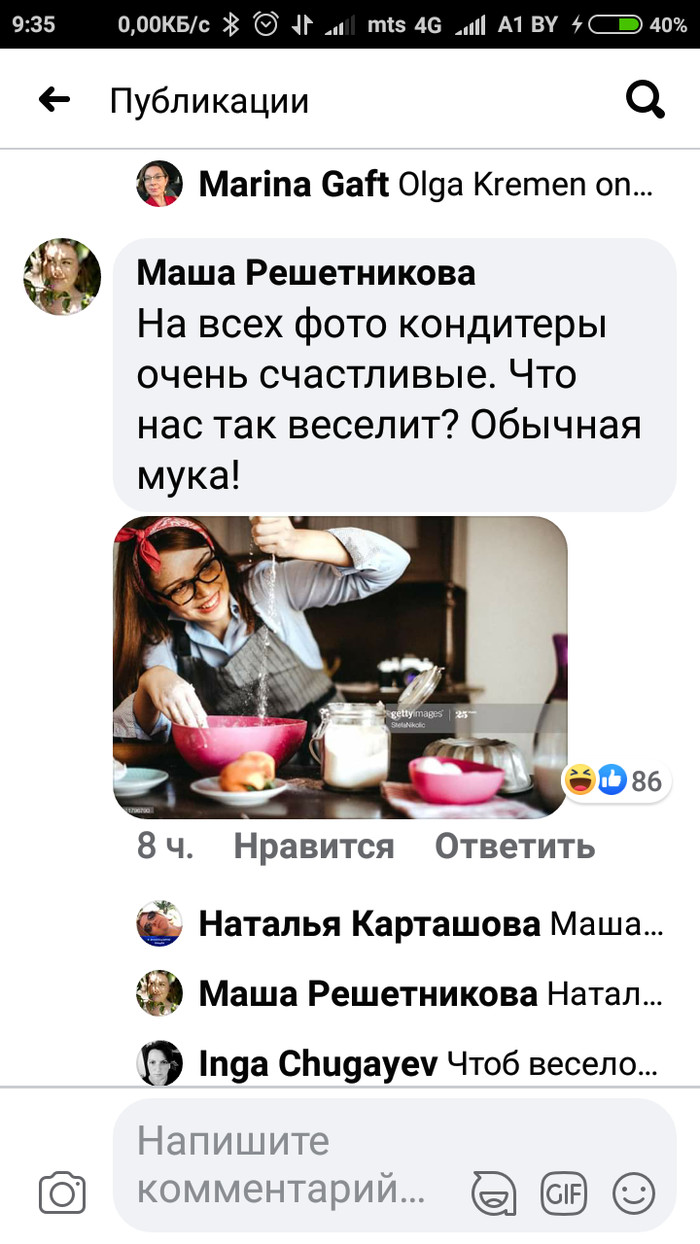
Task: Expand Маша Решетникова's second reply
Action: pos(429,993)
